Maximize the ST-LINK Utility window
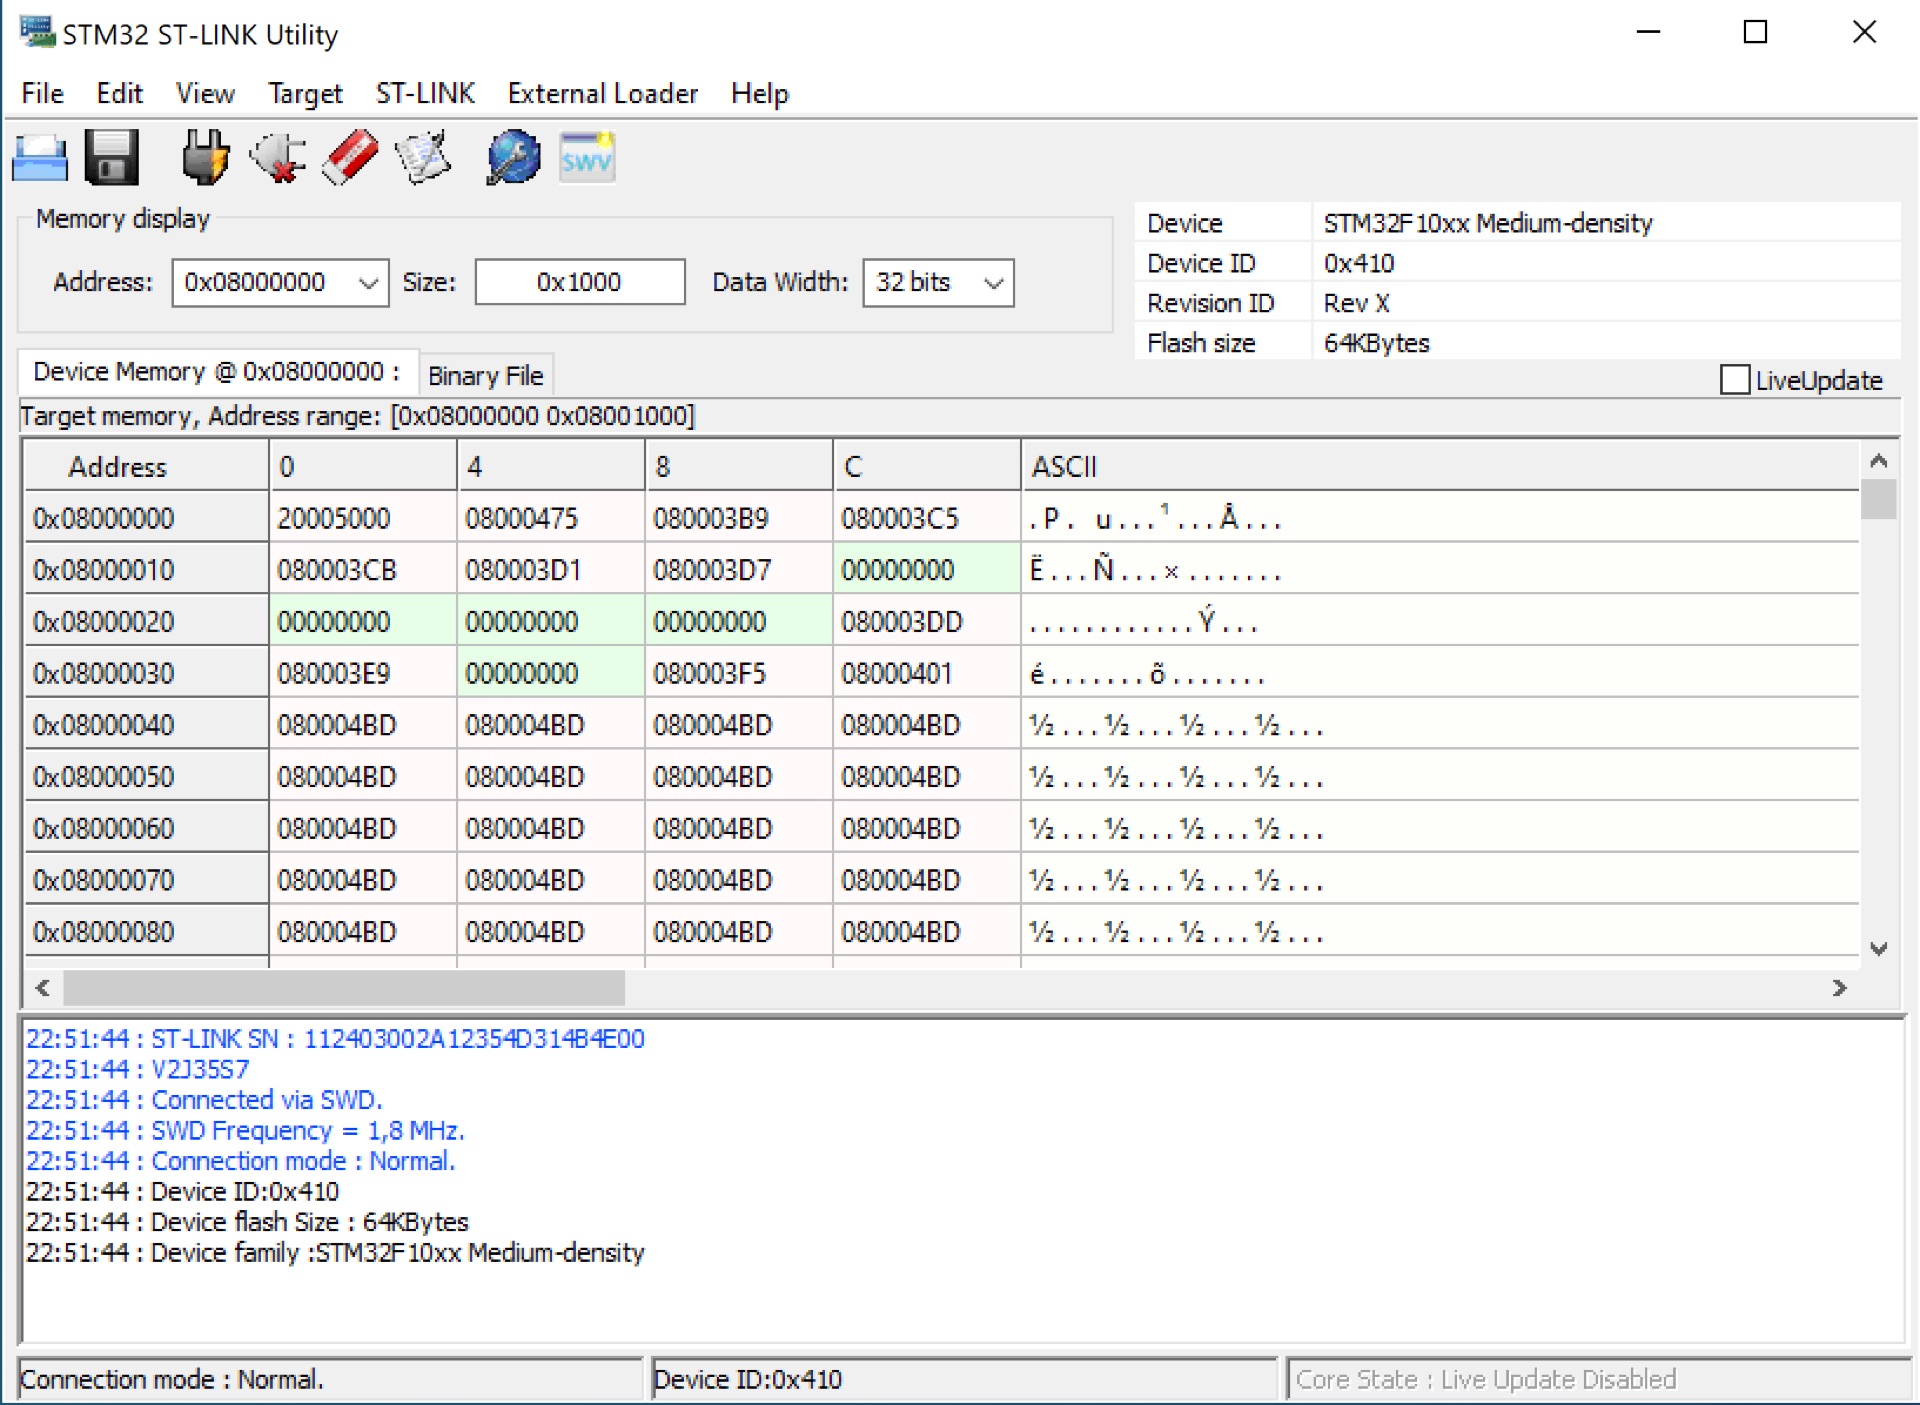1920x1405 pixels. click(x=1755, y=32)
